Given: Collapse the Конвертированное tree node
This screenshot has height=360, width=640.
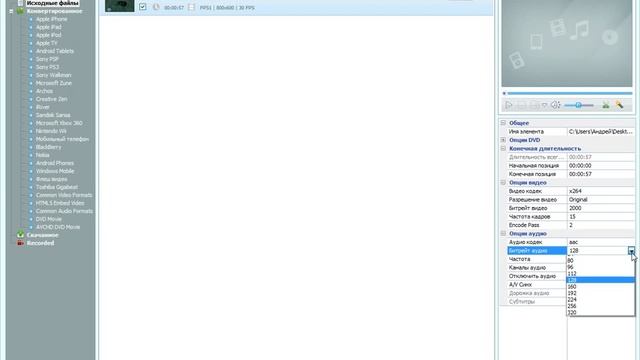Looking at the screenshot, I should (x=11, y=11).
